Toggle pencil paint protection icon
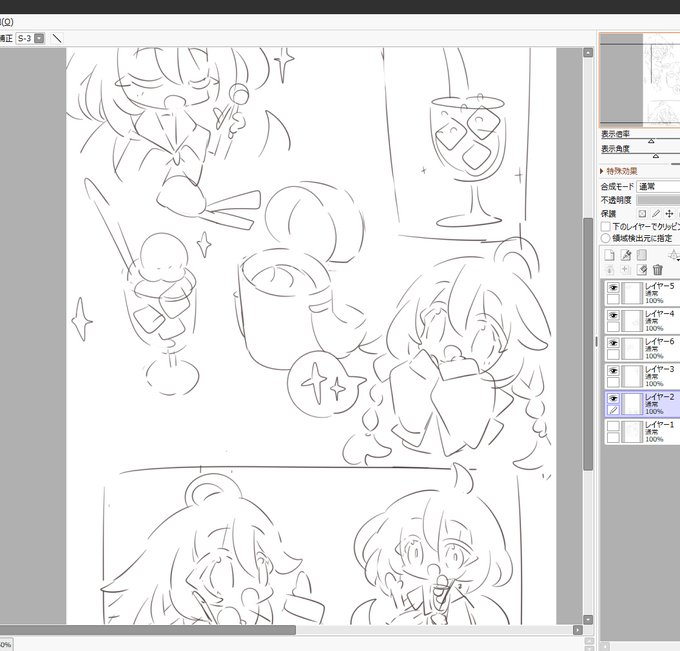 point(656,213)
